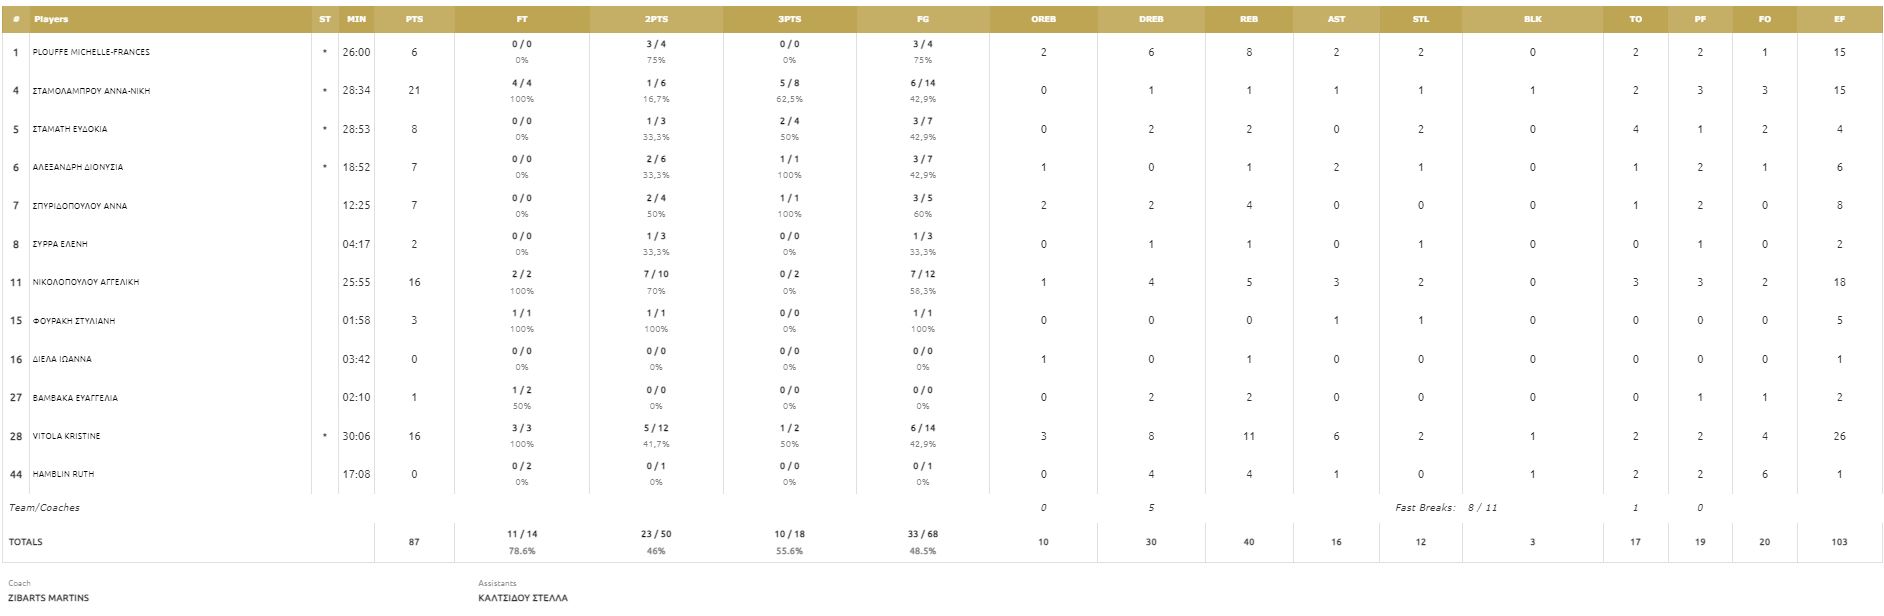Click player name HAMBLIN RUTH

pyautogui.click(x=63, y=474)
